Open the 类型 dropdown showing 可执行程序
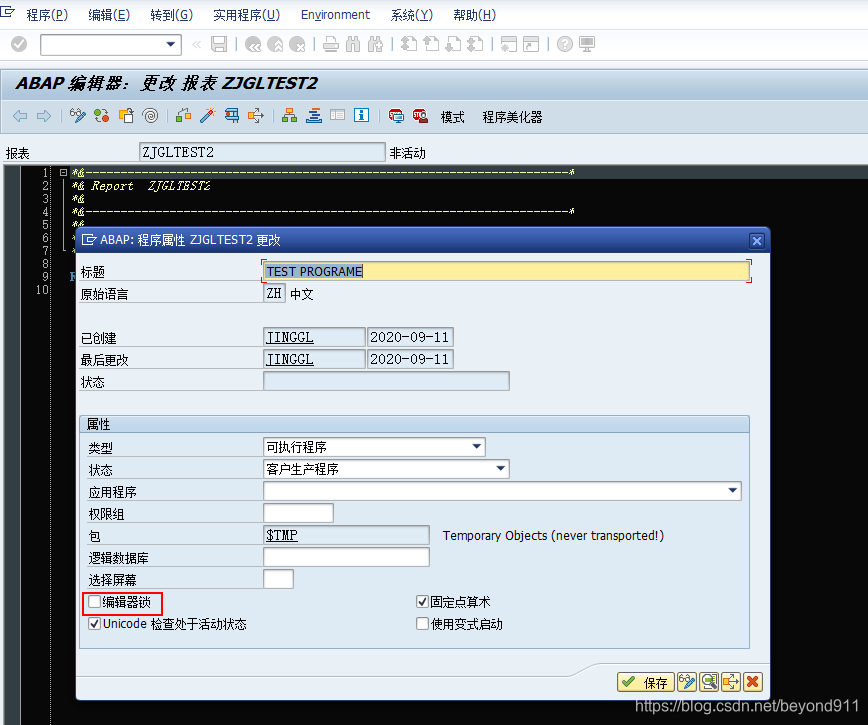Viewport: 868px width, 725px height. coord(477,447)
